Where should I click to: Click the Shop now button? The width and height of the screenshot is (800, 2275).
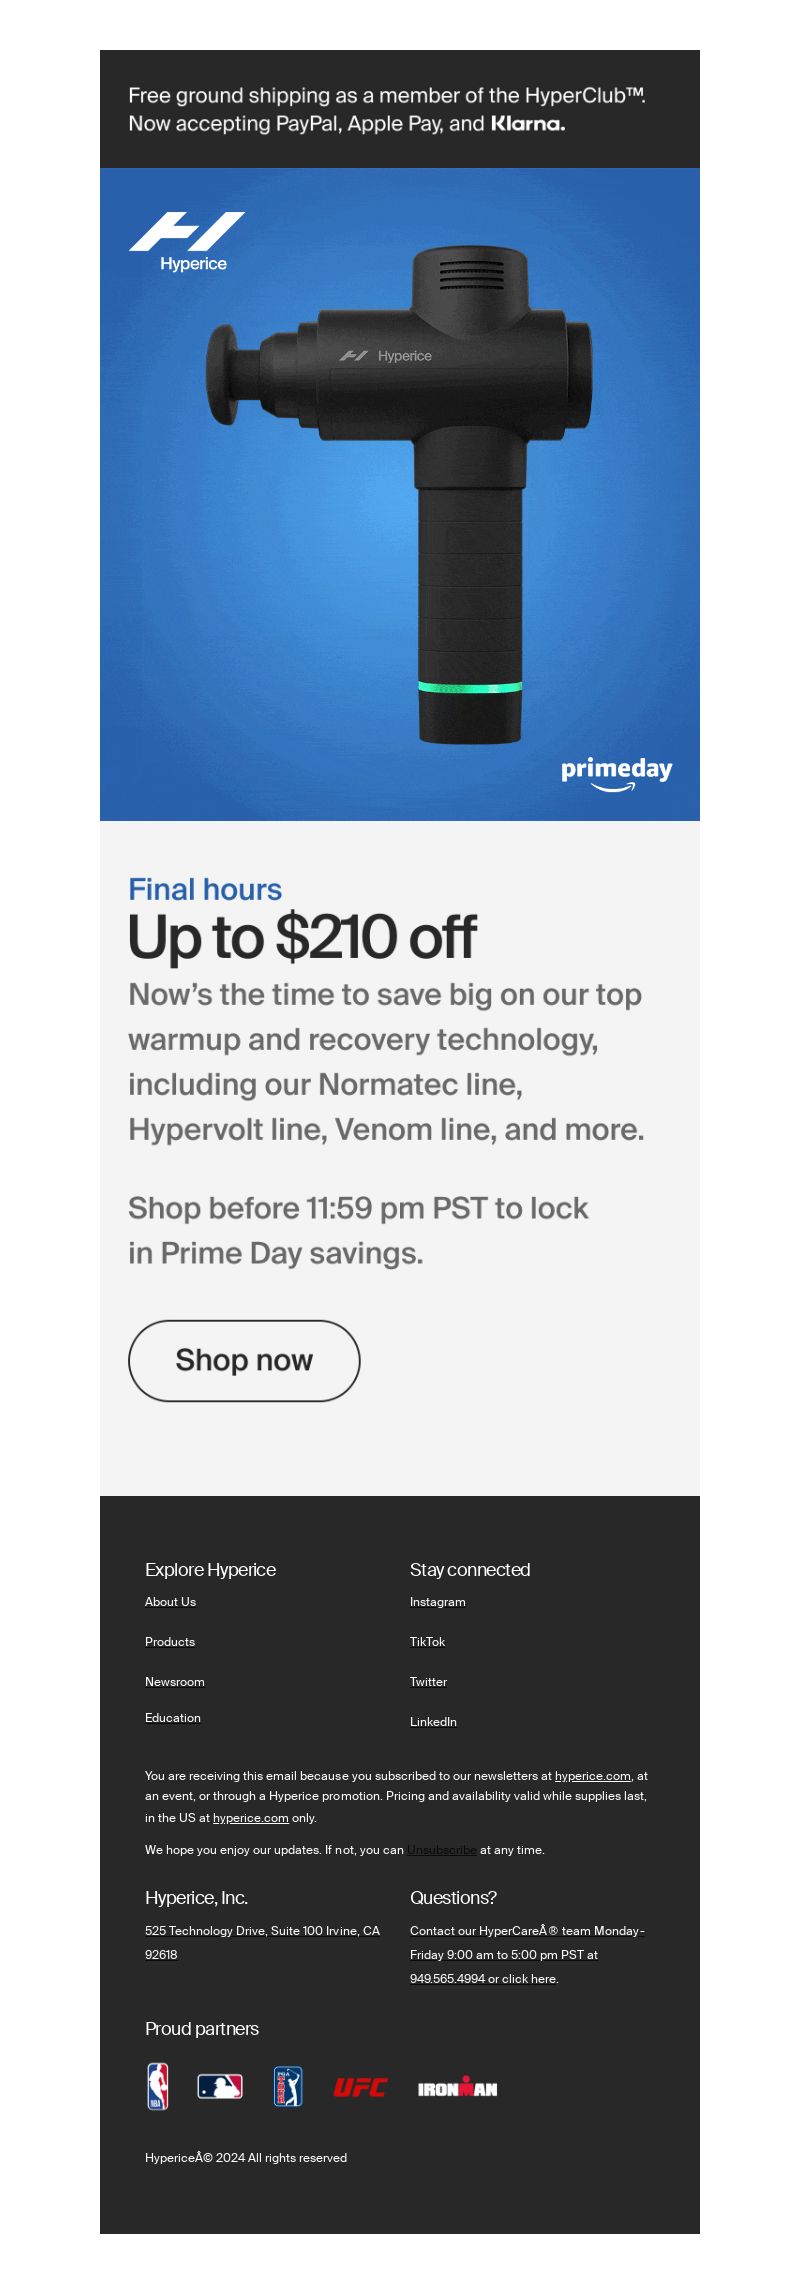244,1360
